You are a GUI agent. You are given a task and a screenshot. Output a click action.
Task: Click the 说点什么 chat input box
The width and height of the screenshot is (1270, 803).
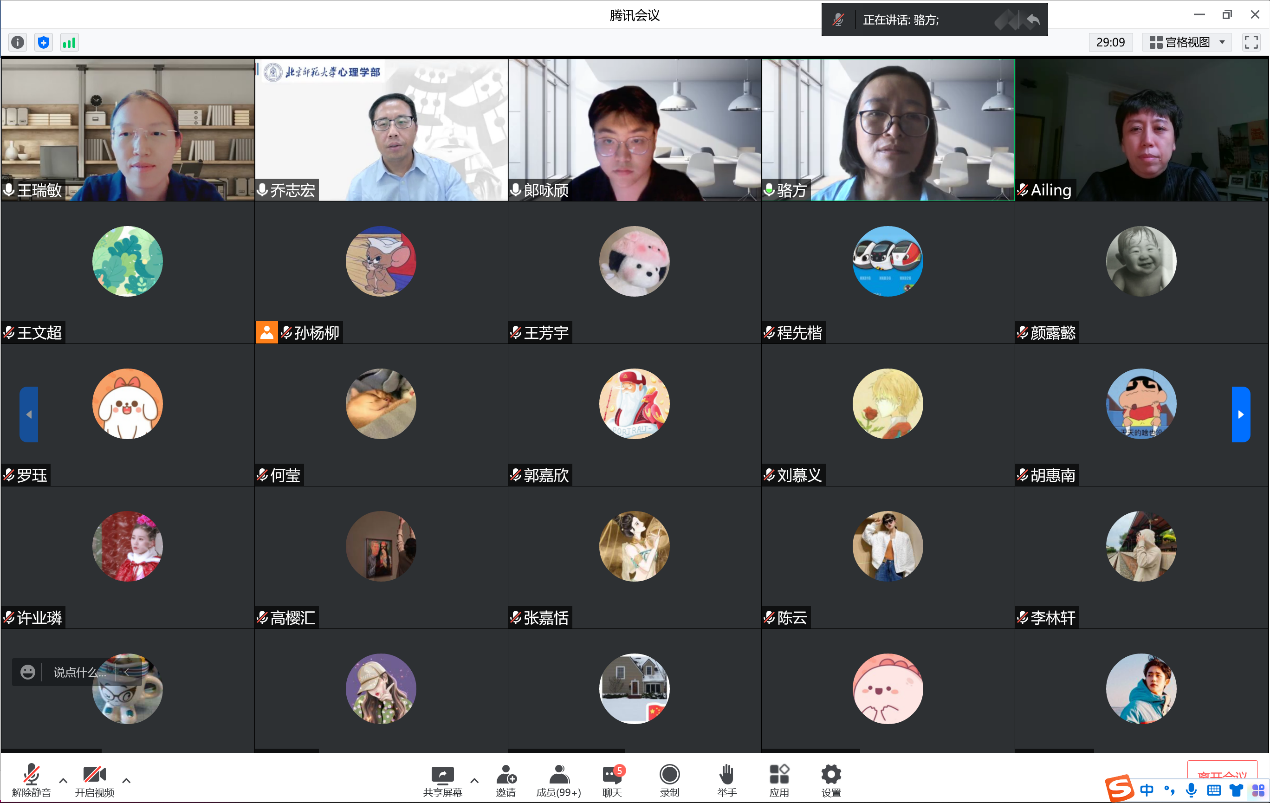point(78,672)
